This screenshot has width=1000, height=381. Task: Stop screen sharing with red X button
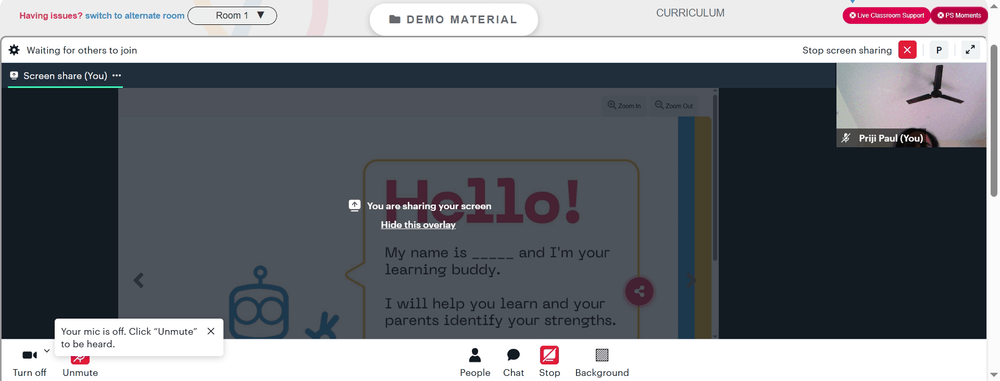click(x=907, y=50)
